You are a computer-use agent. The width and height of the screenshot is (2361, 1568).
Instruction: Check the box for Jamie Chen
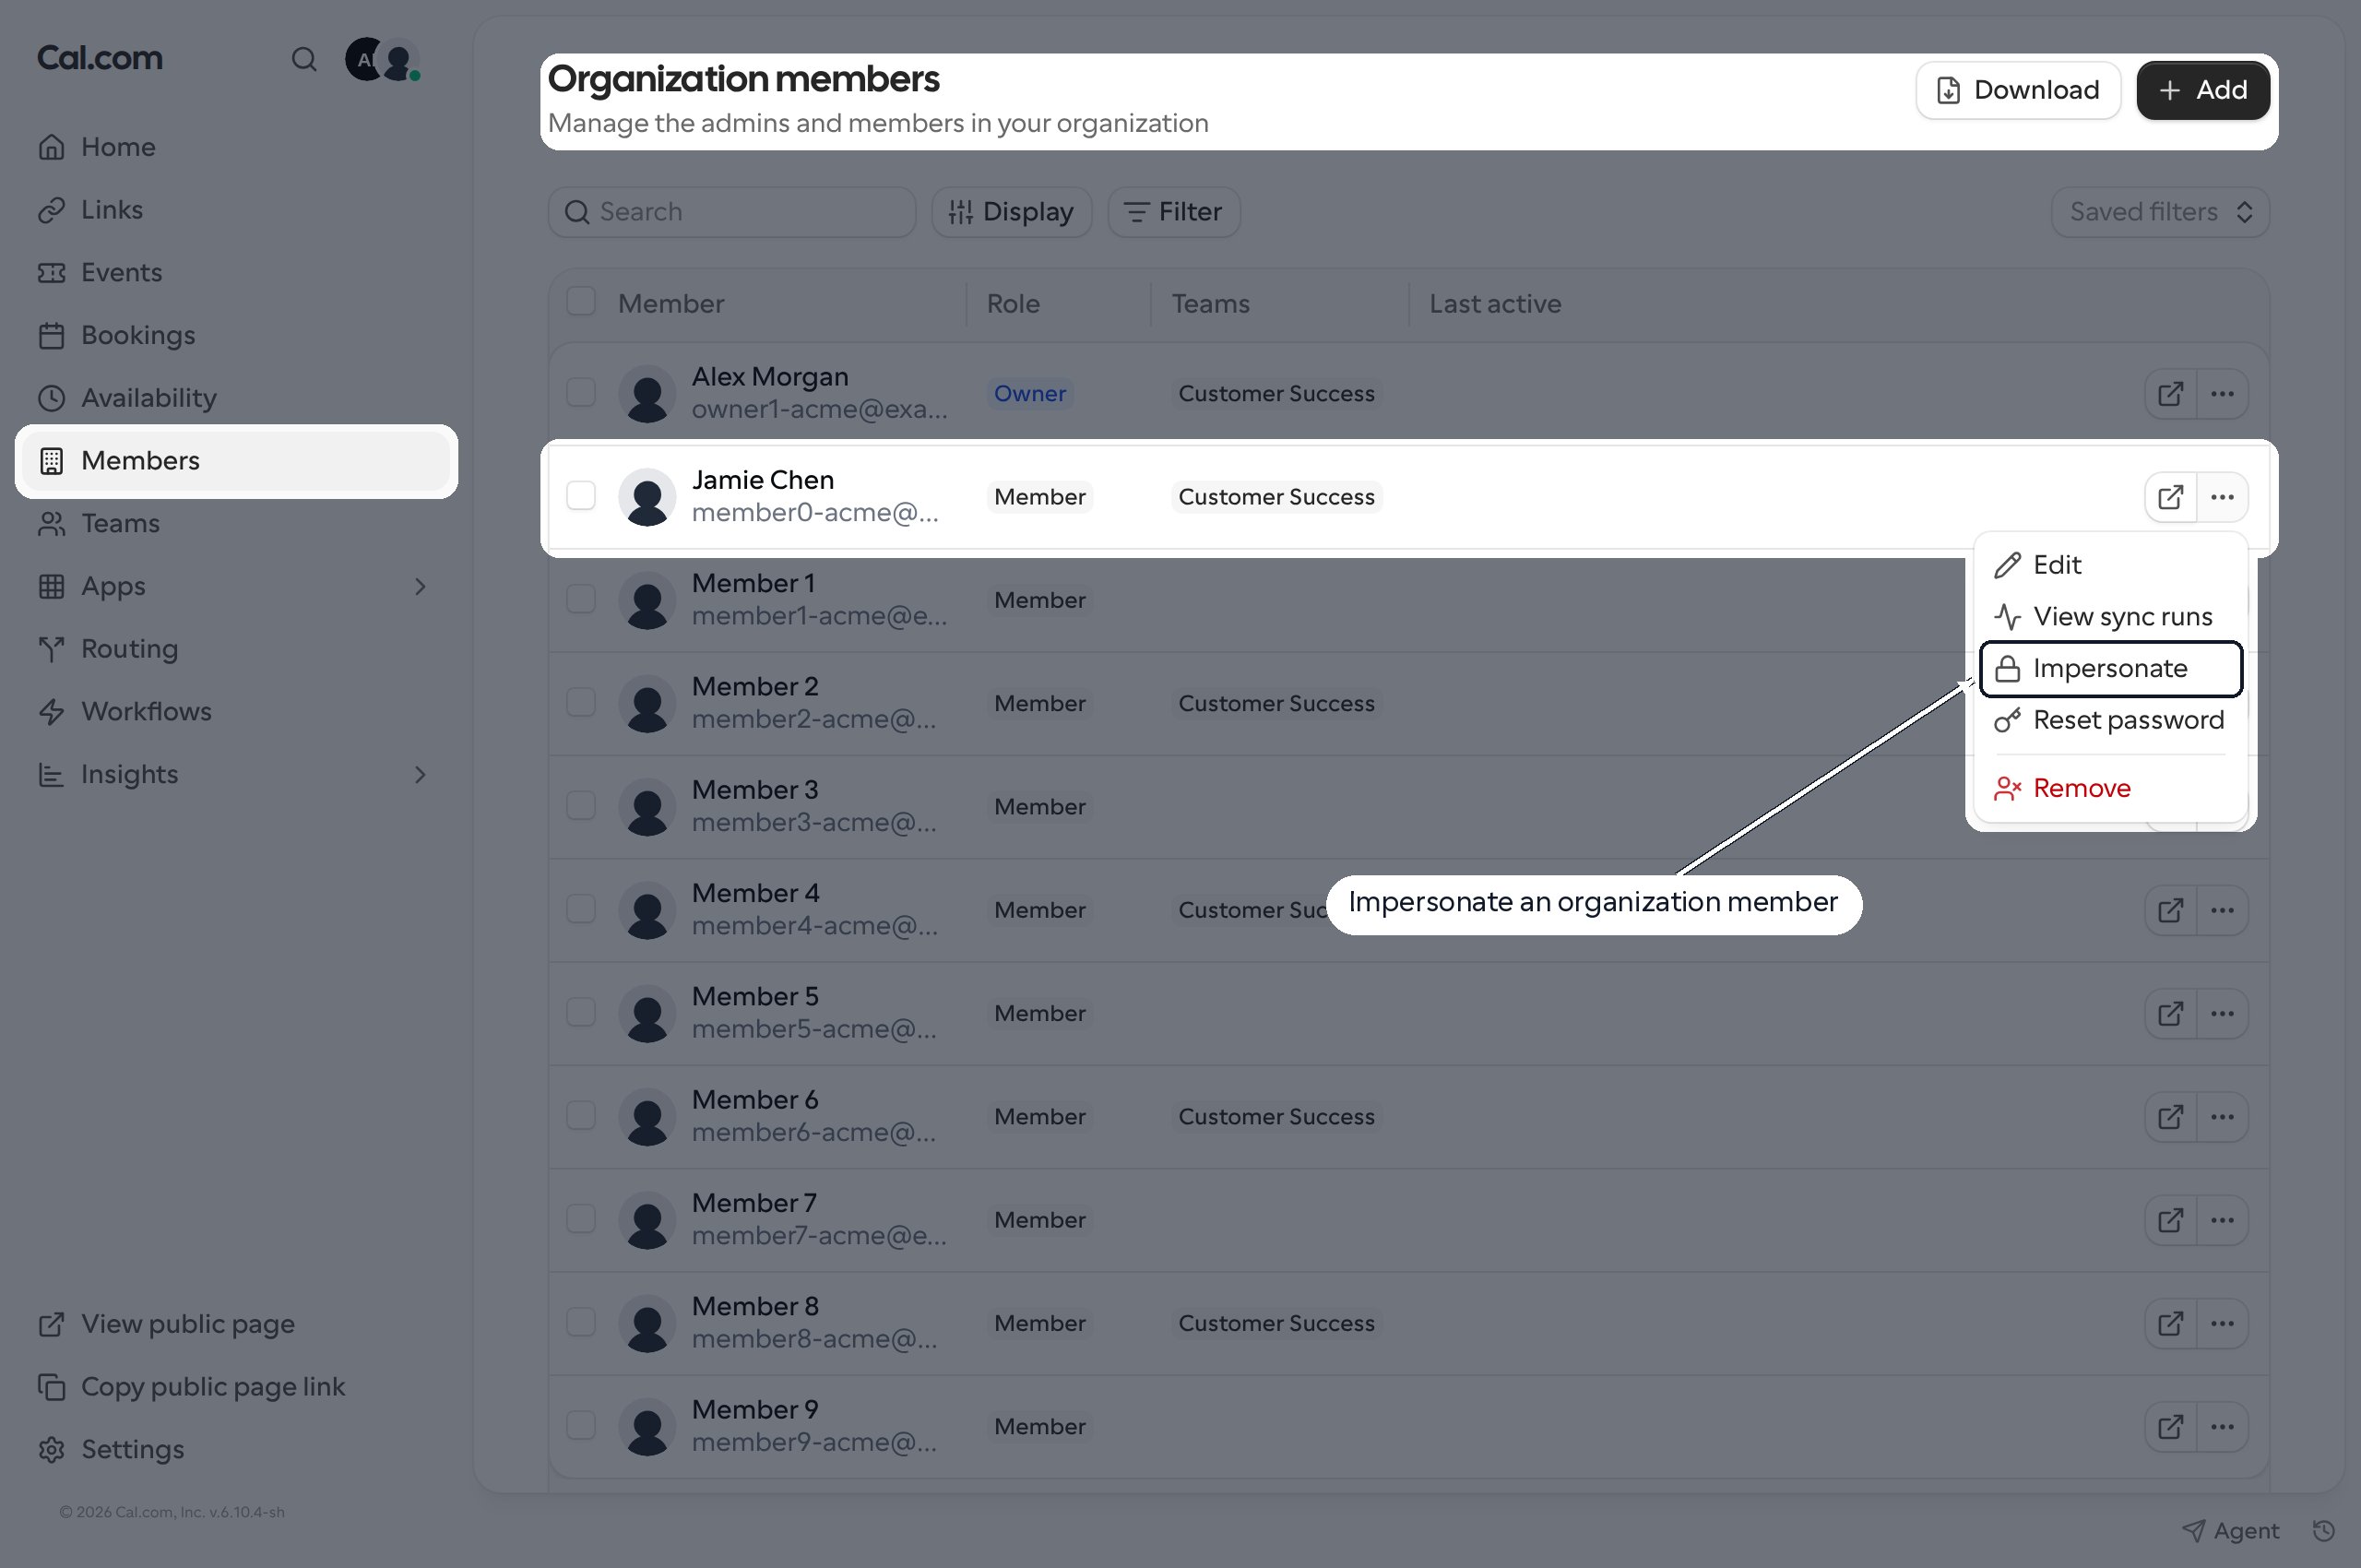[x=581, y=495]
